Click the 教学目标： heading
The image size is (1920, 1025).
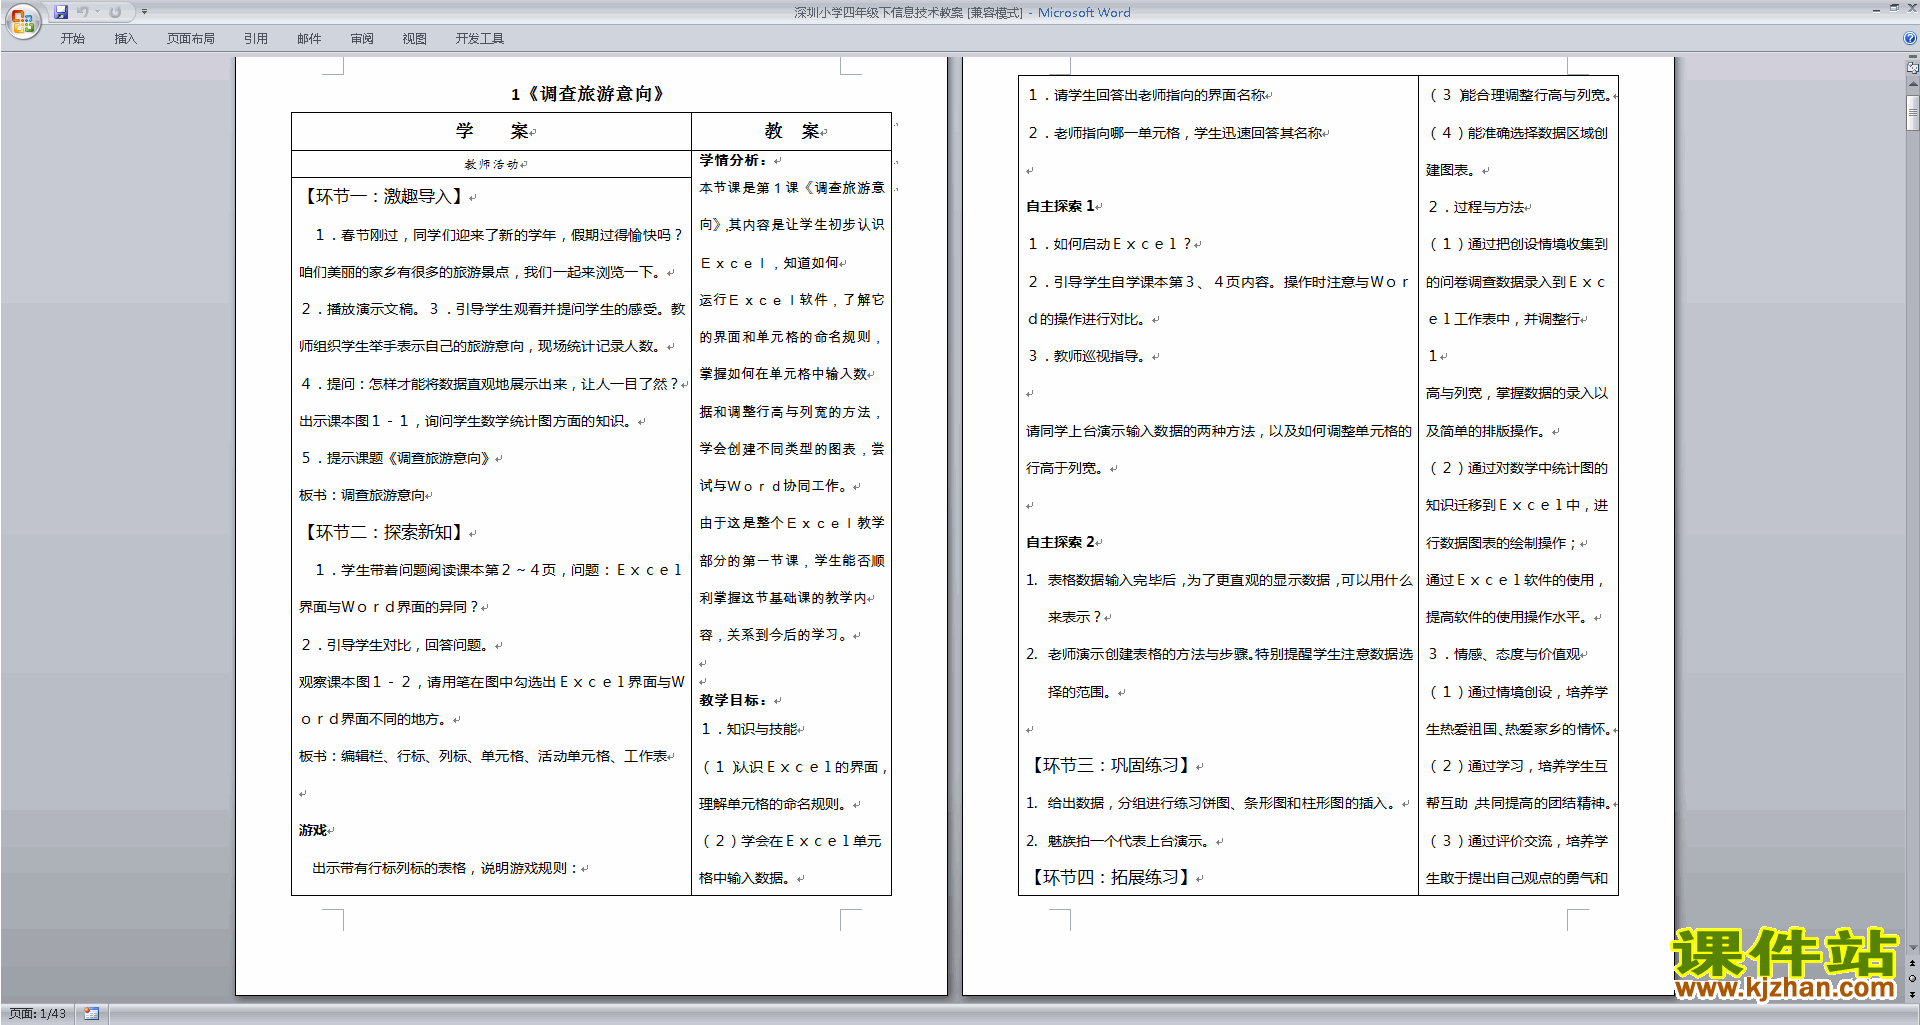(x=734, y=700)
